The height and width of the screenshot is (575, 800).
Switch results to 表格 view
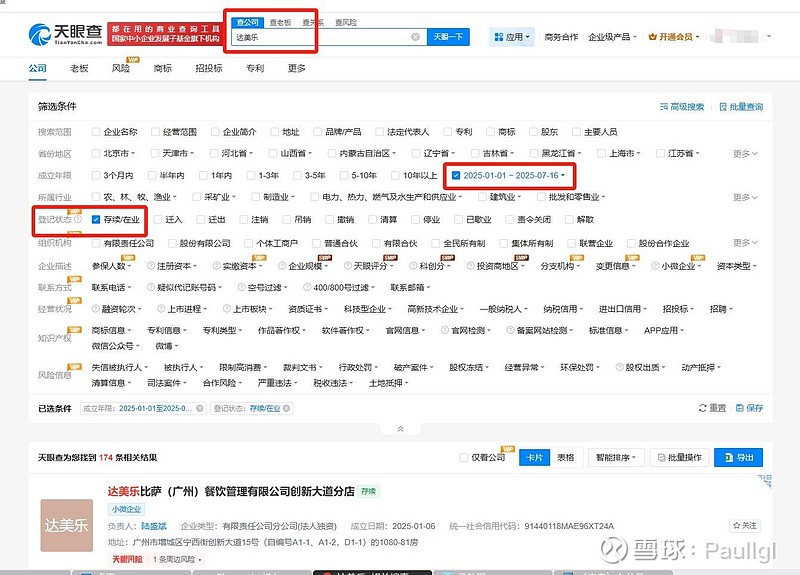click(565, 457)
